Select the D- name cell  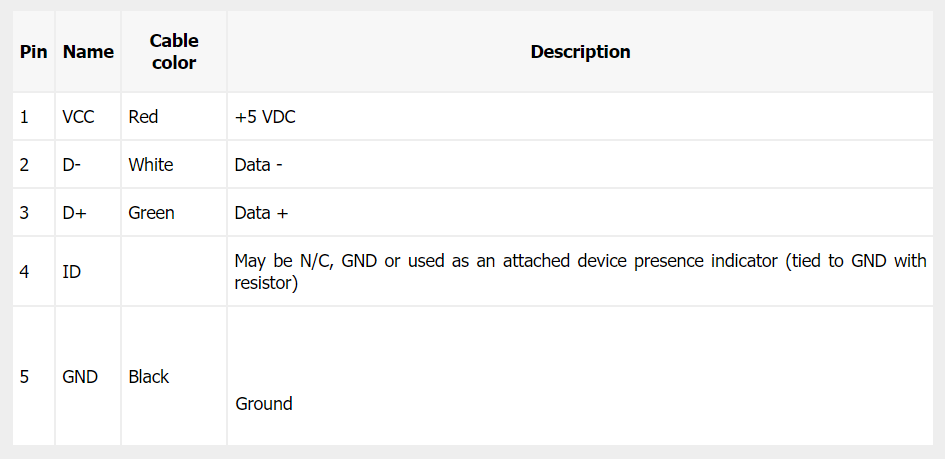72,165
